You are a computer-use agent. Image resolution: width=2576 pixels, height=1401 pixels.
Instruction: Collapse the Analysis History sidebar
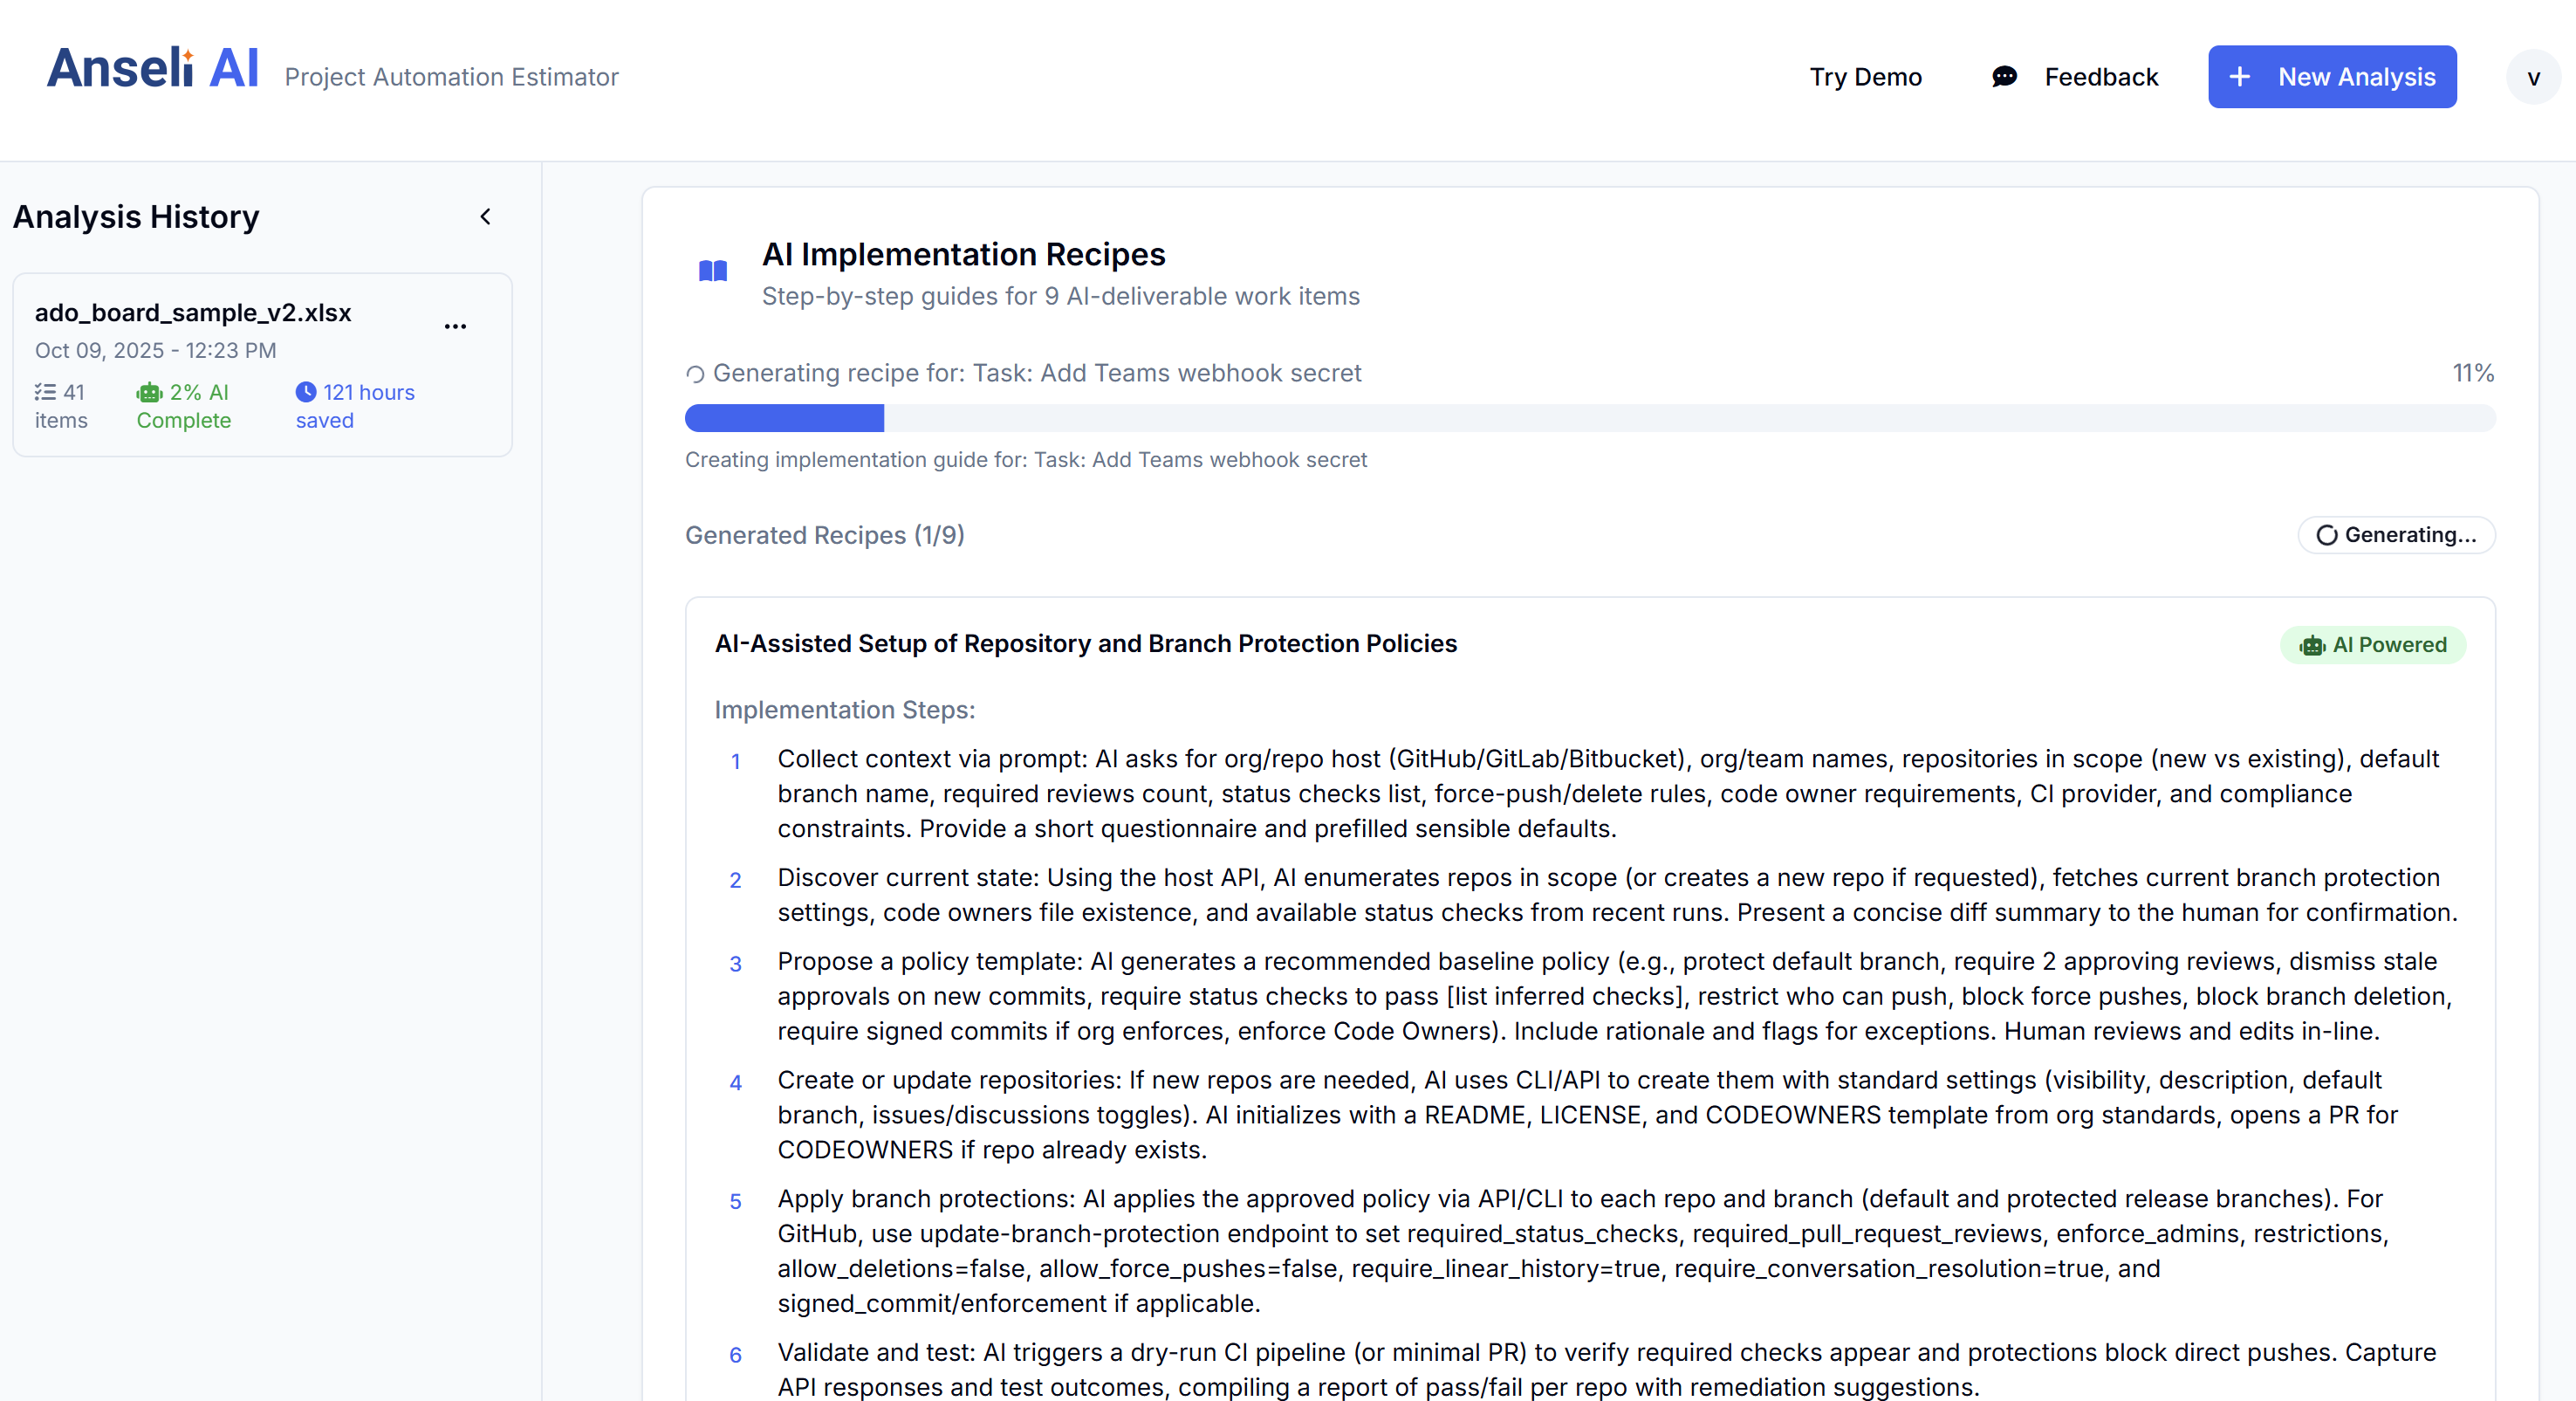[486, 217]
